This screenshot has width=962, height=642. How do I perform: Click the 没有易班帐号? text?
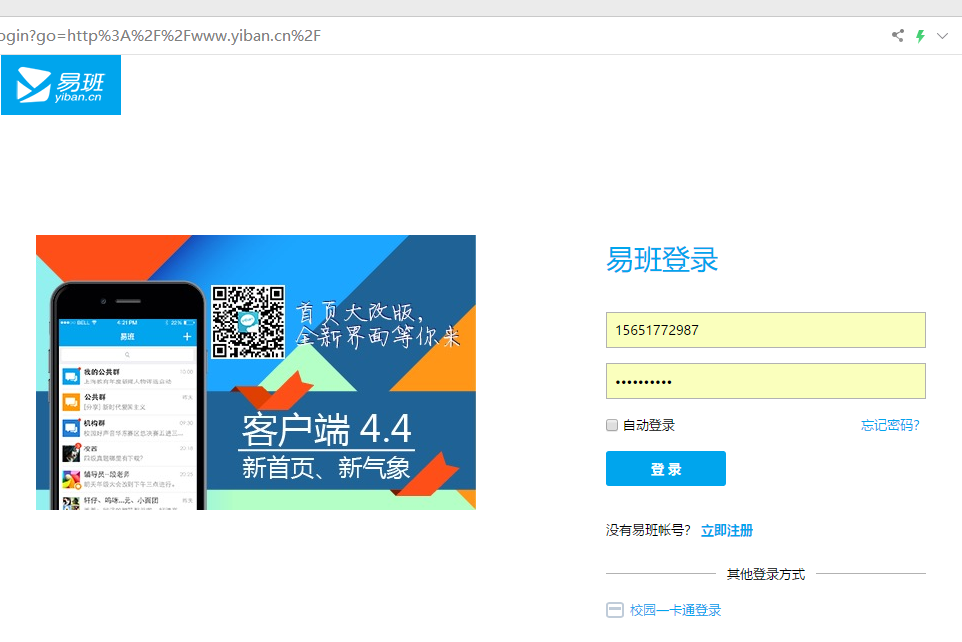pos(648,530)
